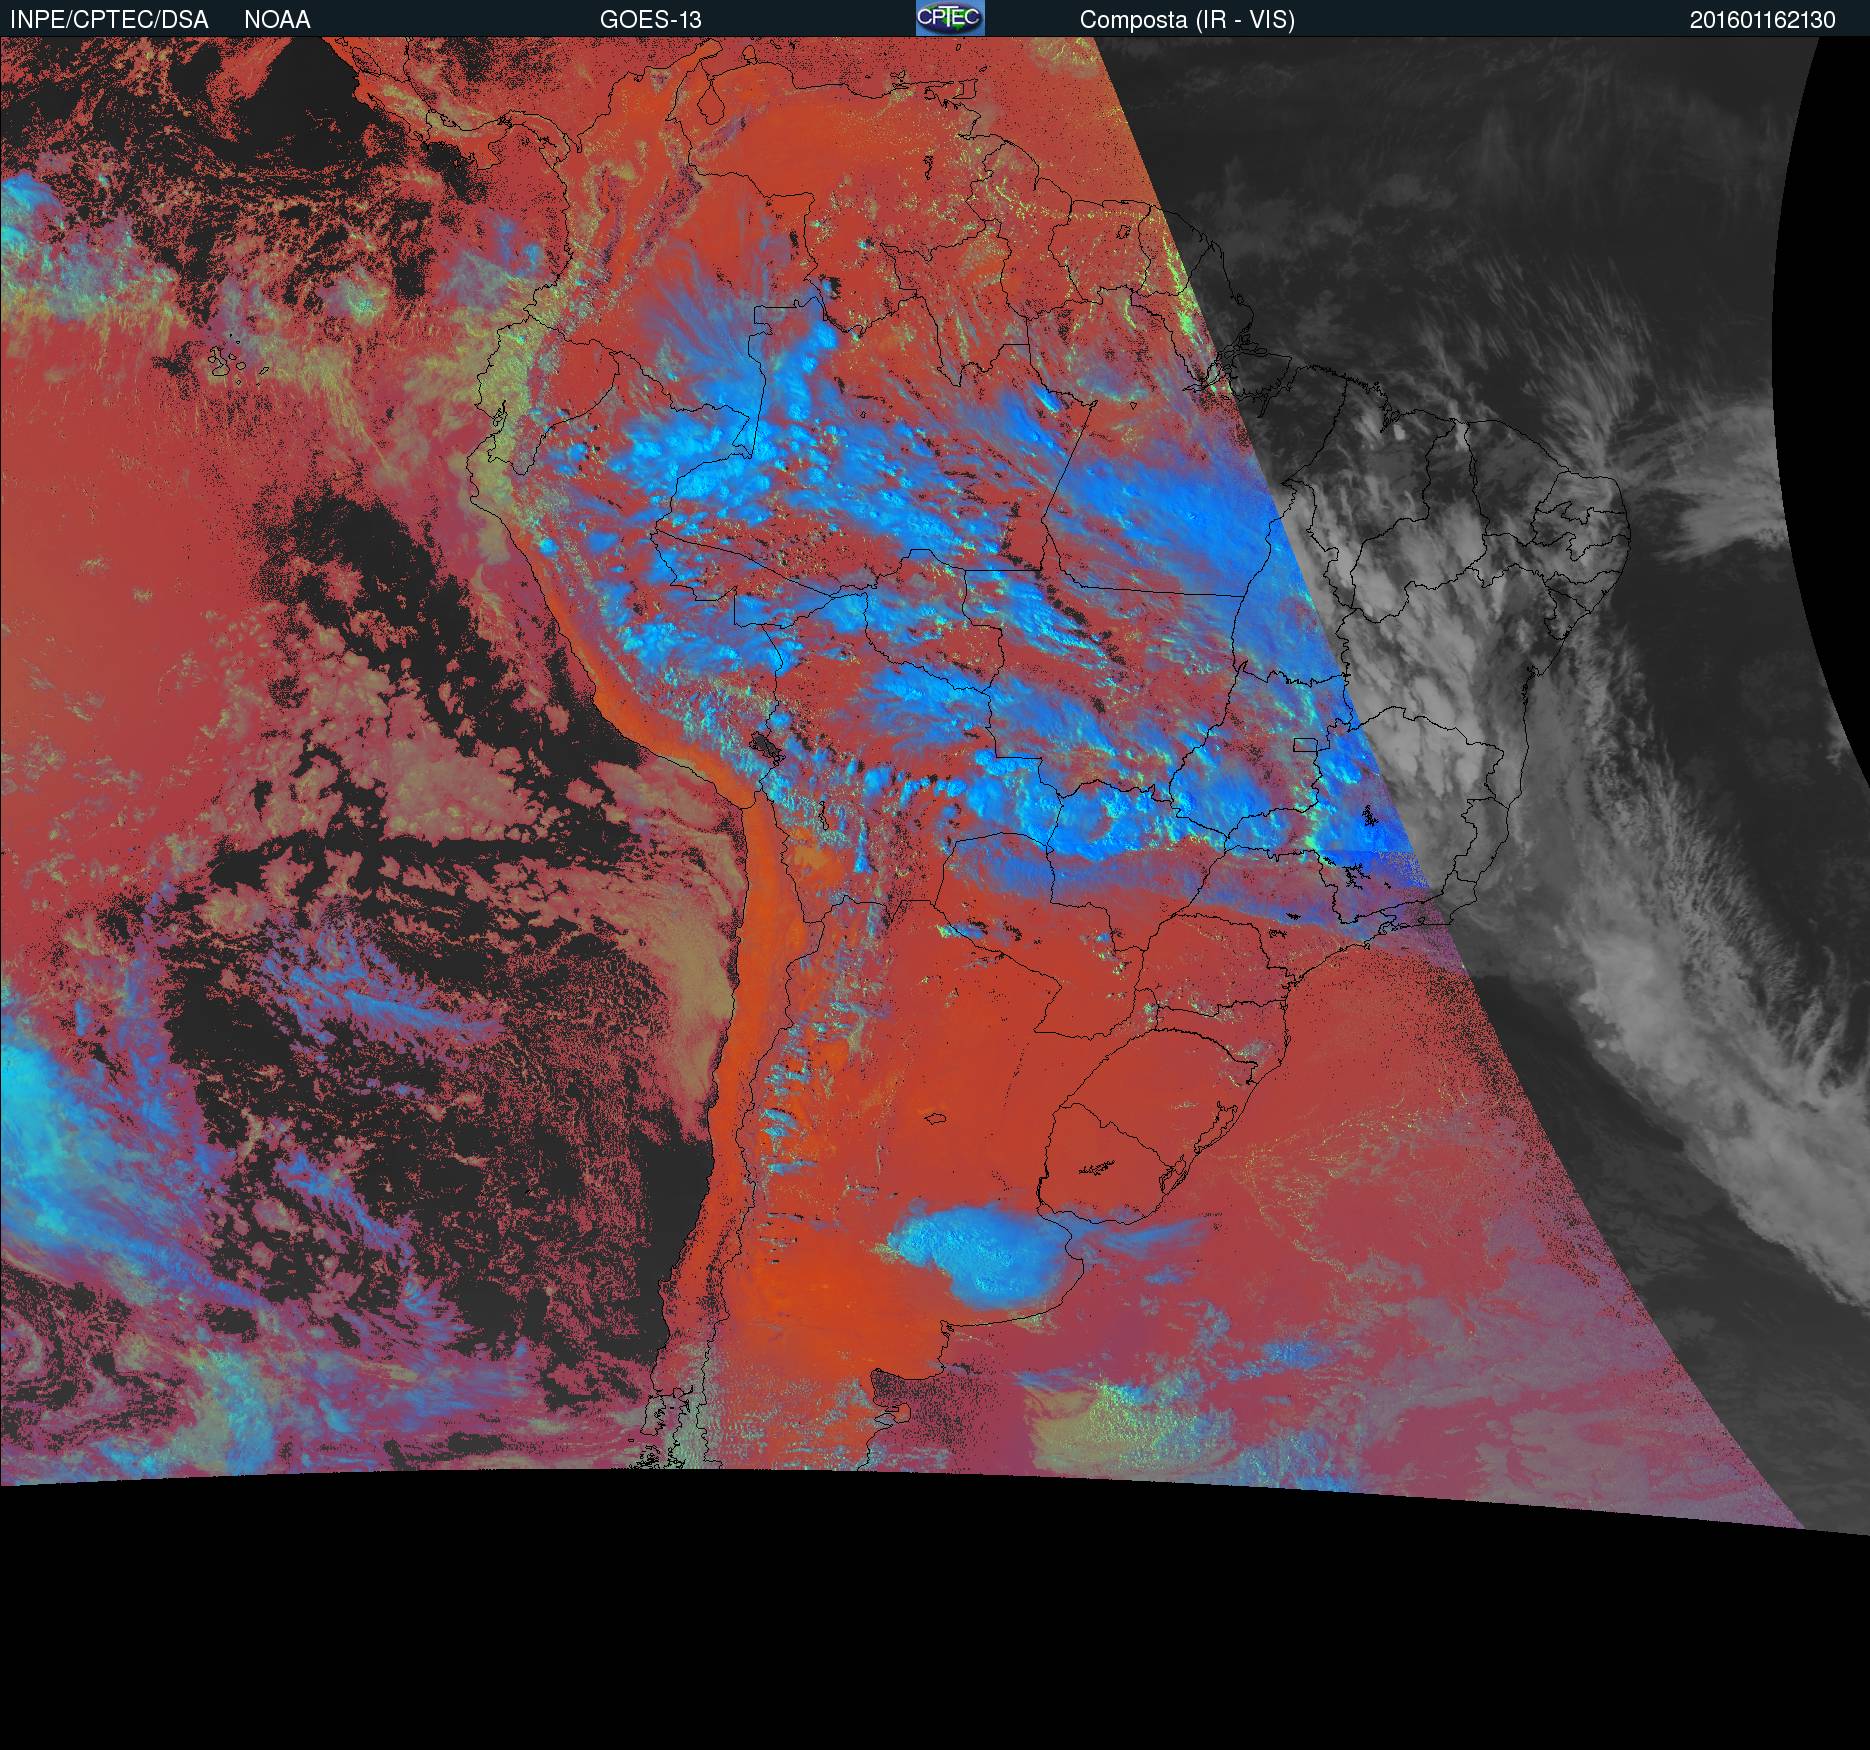Click the GOES-13 satellite name
1870x1750 pixels.
click(650, 20)
